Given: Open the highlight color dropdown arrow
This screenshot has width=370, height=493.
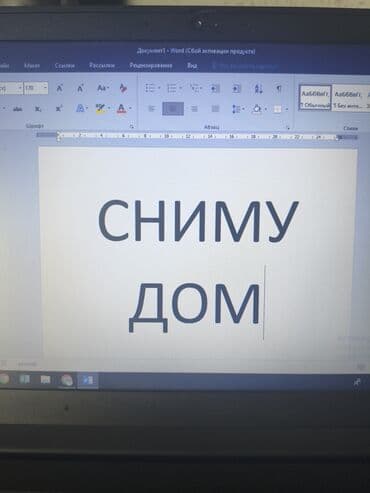Looking at the screenshot, I should click(x=109, y=108).
